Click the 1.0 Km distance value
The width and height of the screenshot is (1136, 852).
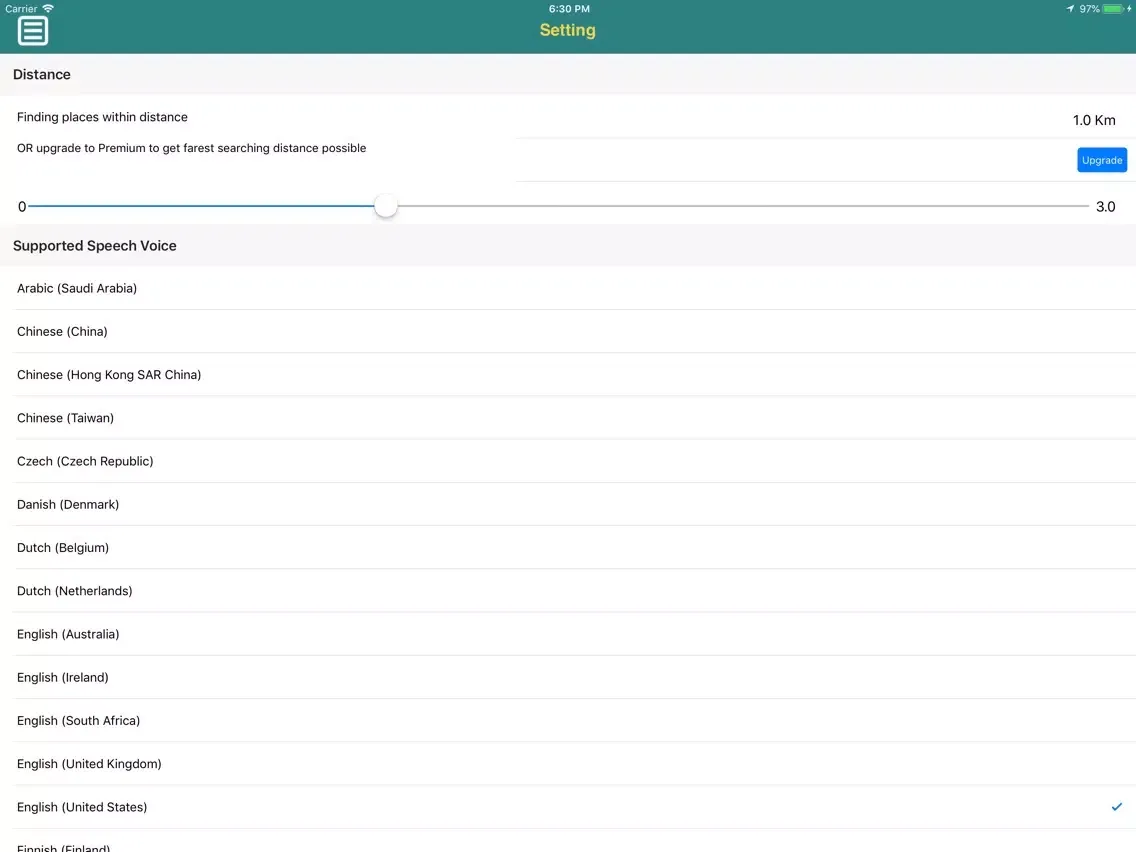[x=1094, y=120]
